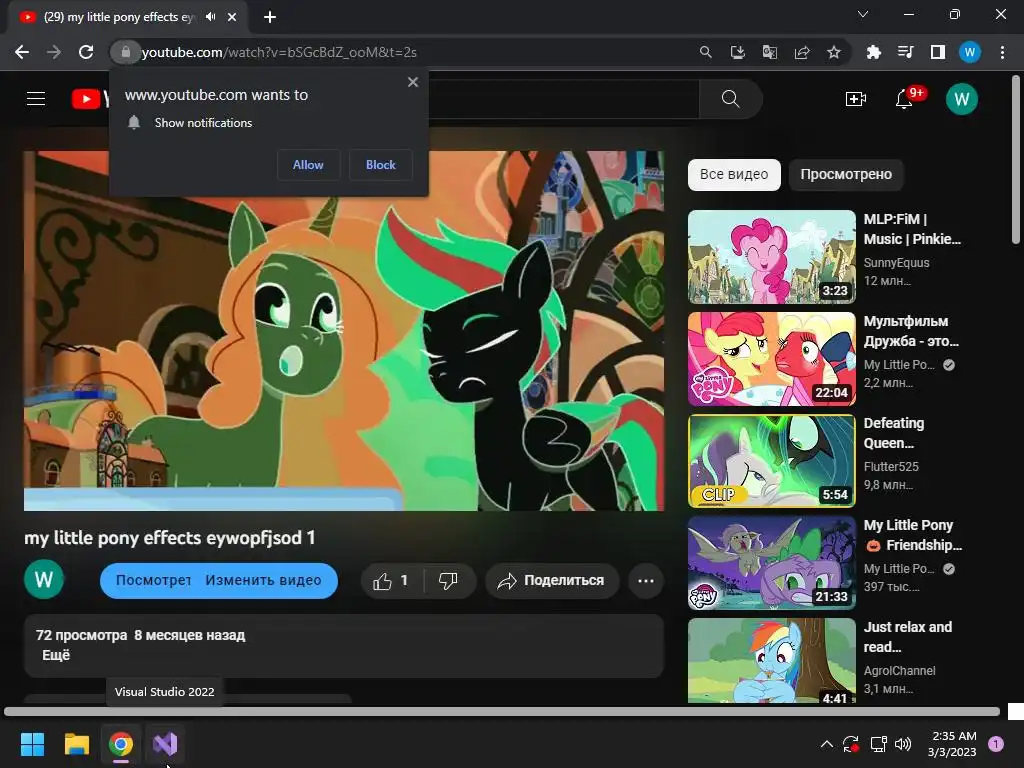Open the Defeating Queen clip thumbnail
Image resolution: width=1024 pixels, height=768 pixels.
click(x=772, y=461)
